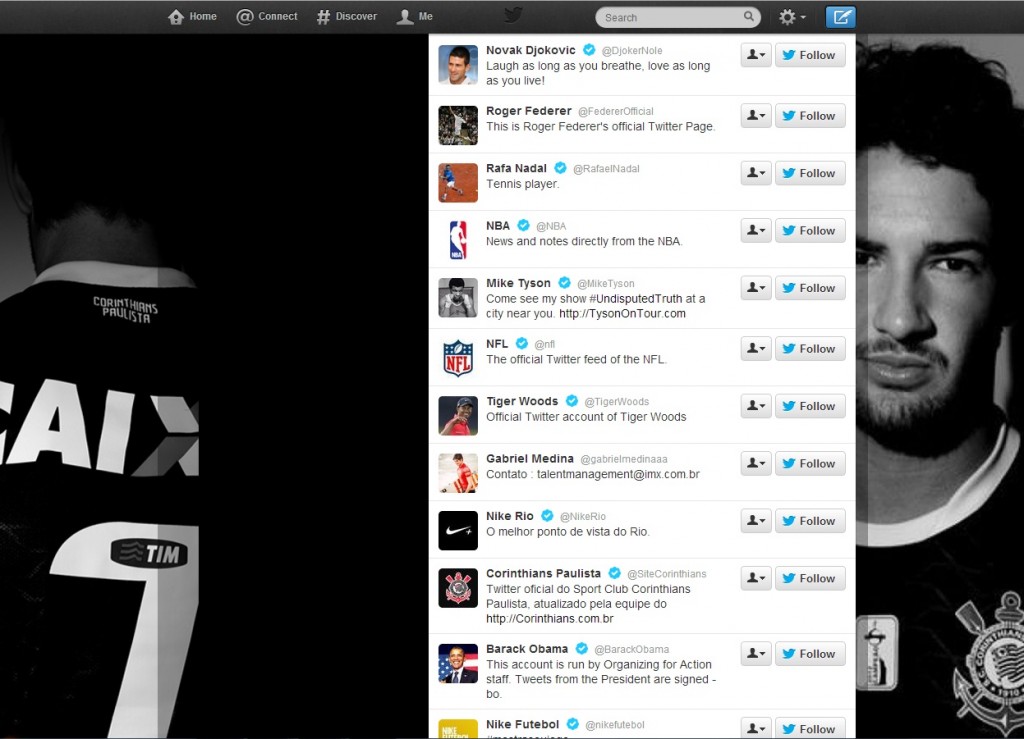The image size is (1024, 739).
Task: Click Rafa Nadal's avatar photo
Action: [x=458, y=183]
